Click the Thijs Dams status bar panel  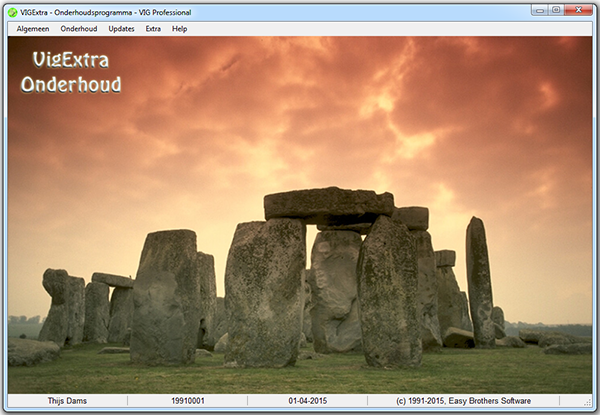point(68,401)
